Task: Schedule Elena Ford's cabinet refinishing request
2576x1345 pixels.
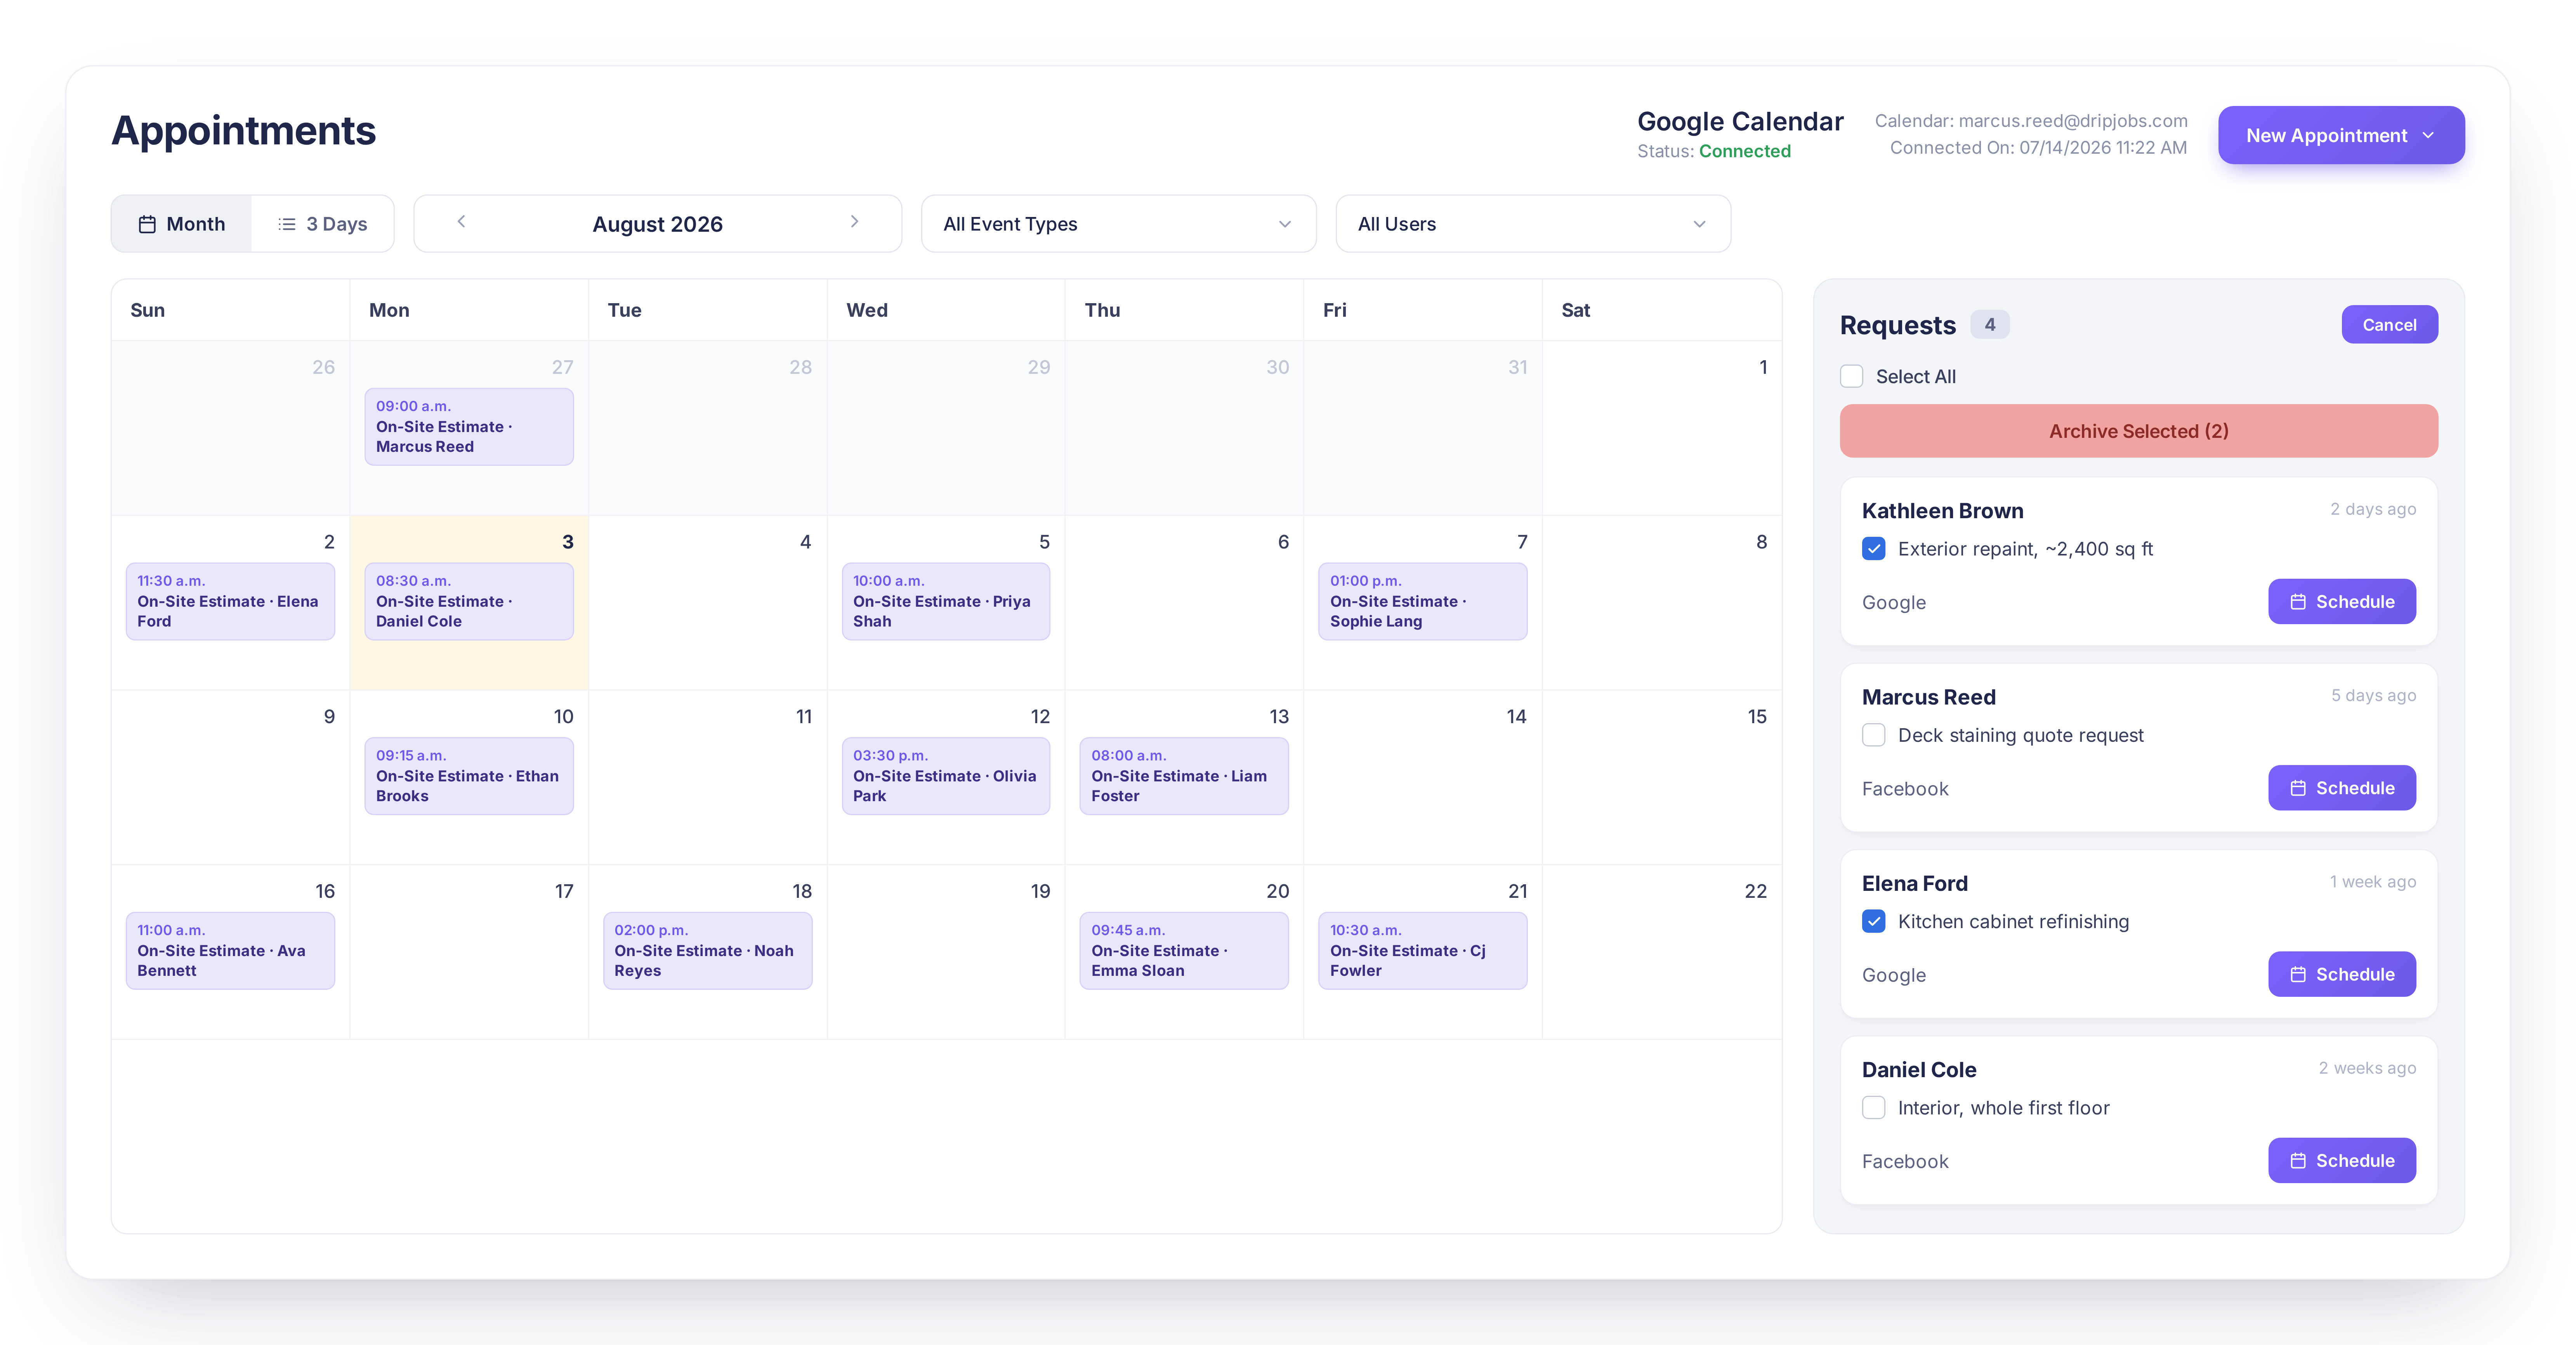Action: pos(2342,974)
